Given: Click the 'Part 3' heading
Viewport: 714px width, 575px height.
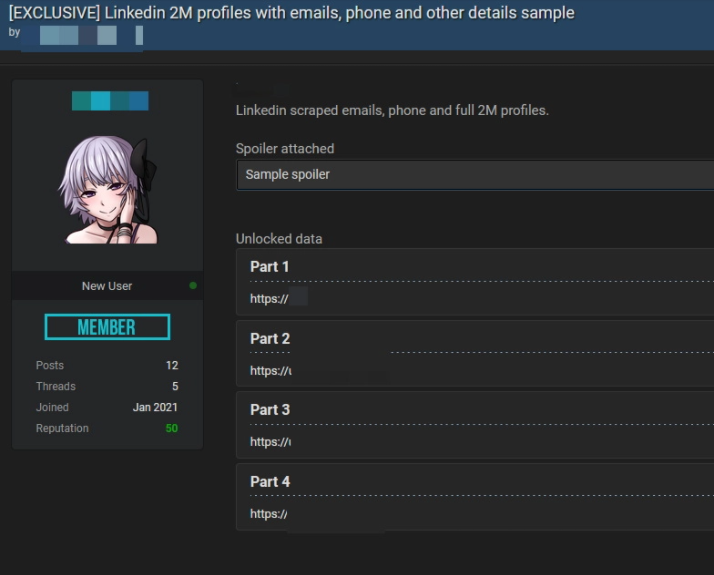Looking at the screenshot, I should (x=270, y=409).
